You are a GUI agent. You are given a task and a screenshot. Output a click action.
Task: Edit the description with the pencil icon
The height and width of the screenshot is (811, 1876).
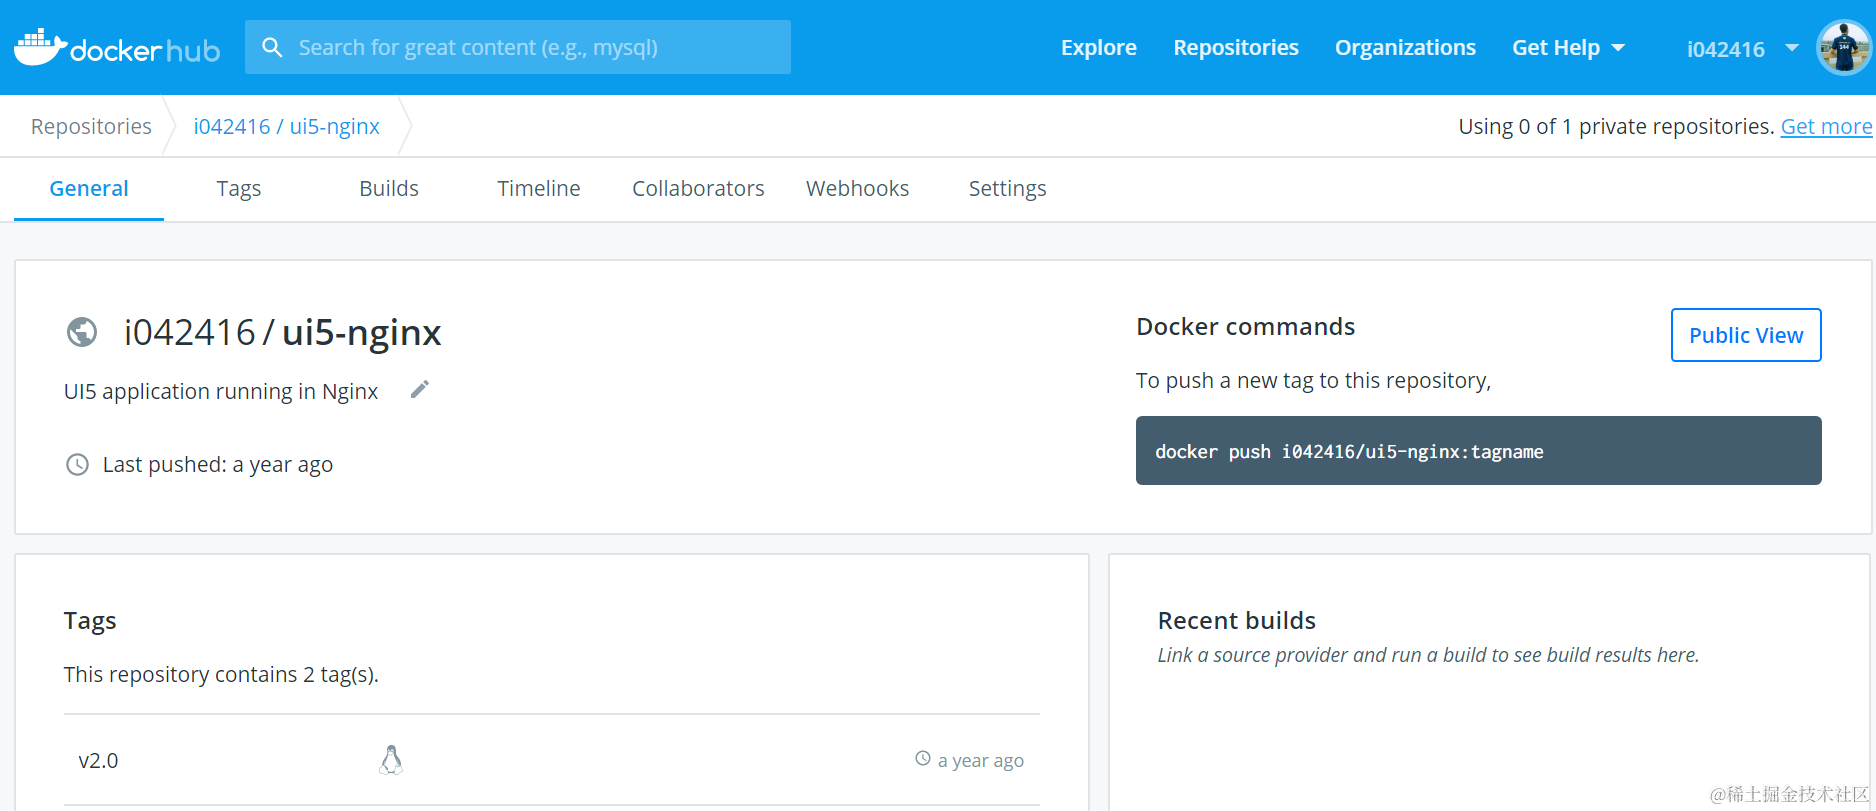420,389
